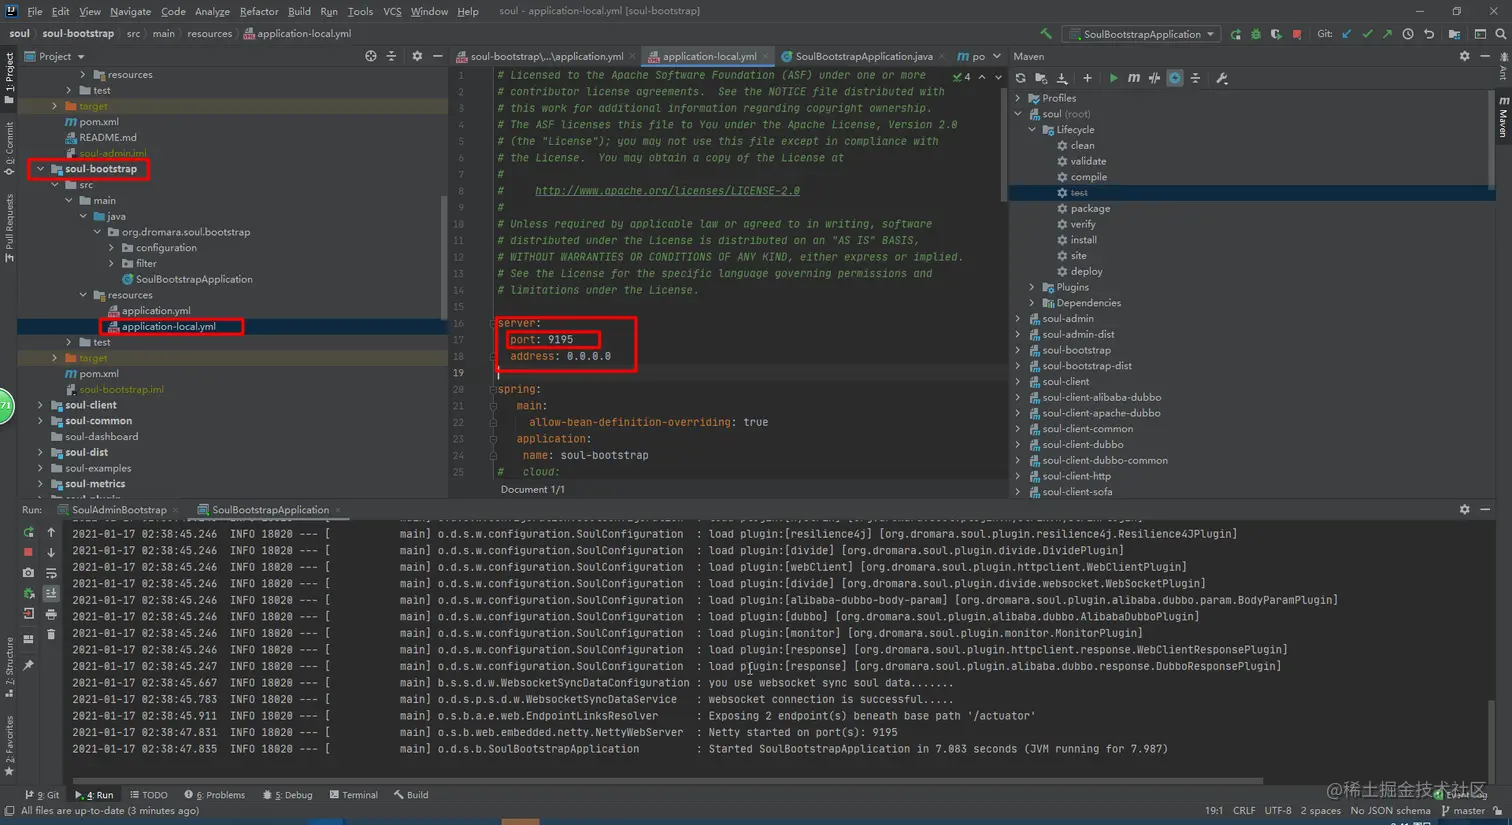Screen dimensions: 1512x825
Task: Toggle soft-wrap in the Run console
Action: tap(51, 573)
